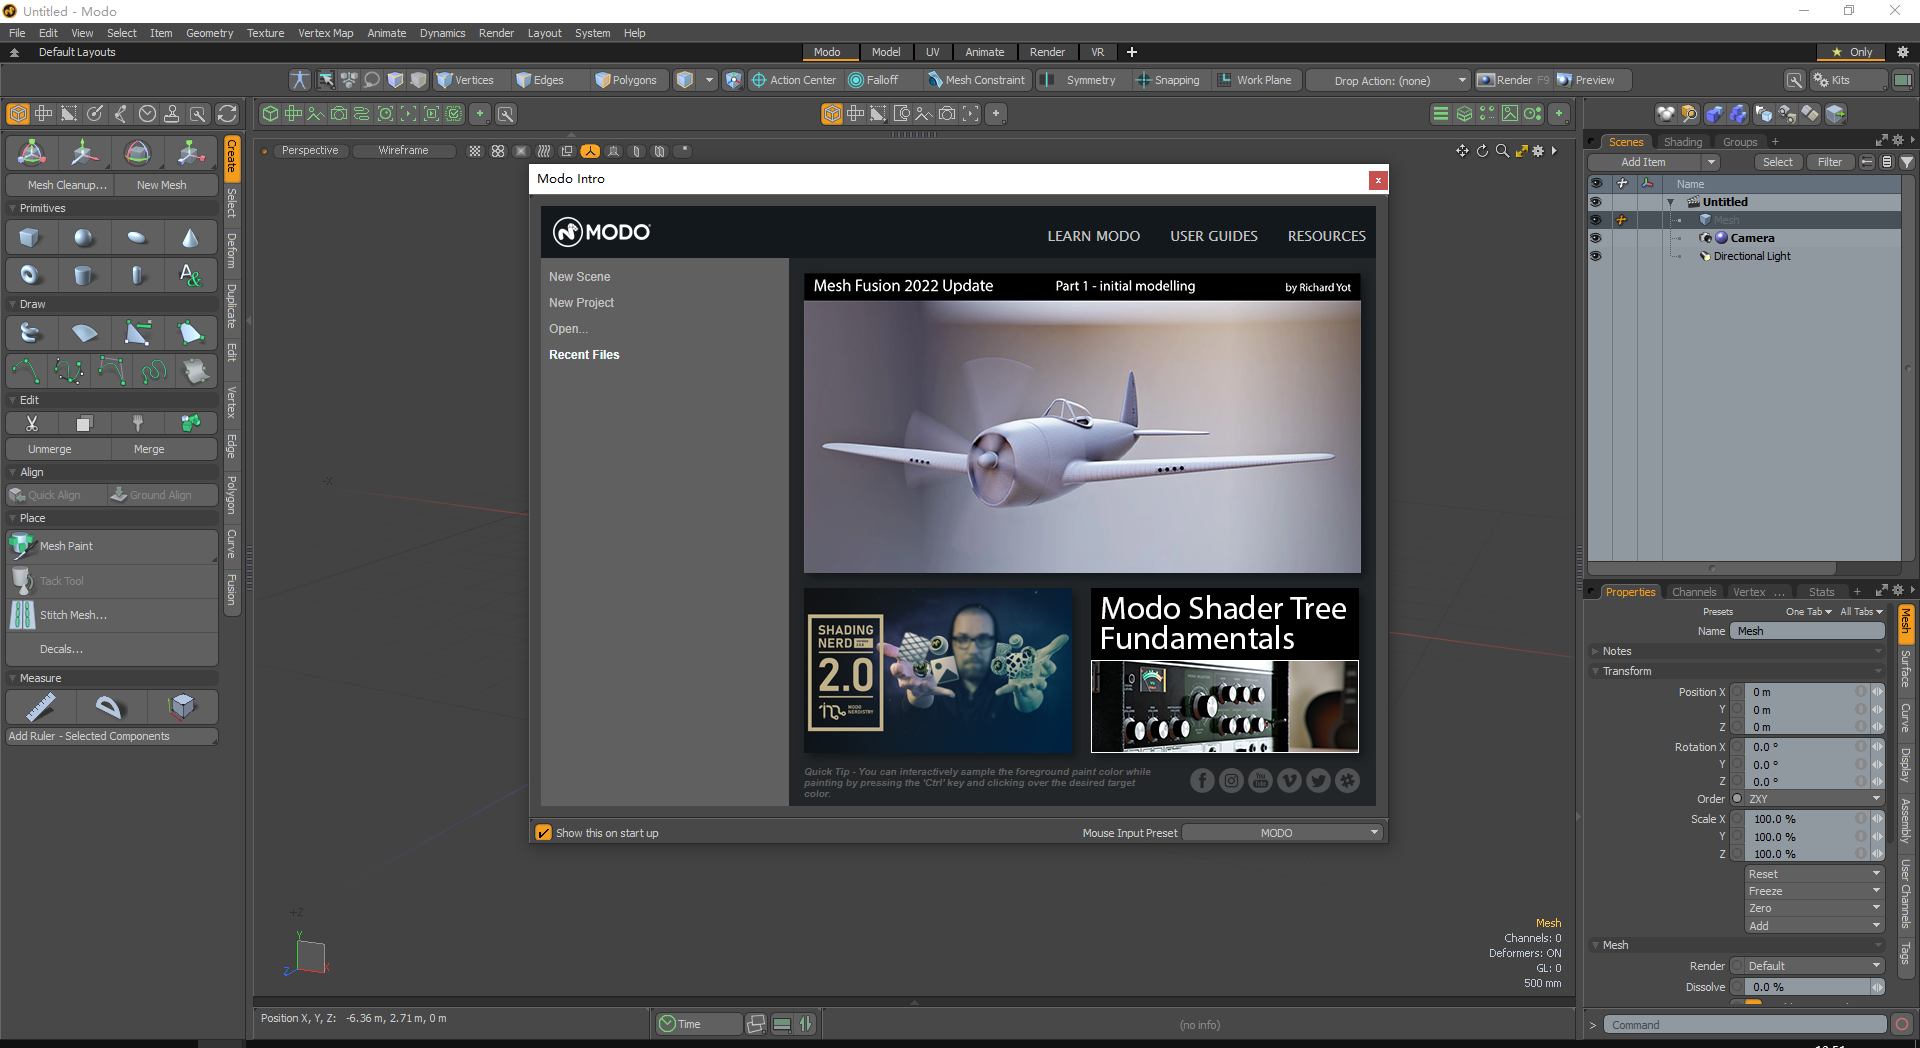Click the Reset transform button
The width and height of the screenshot is (1920, 1048).
pyautogui.click(x=1812, y=873)
